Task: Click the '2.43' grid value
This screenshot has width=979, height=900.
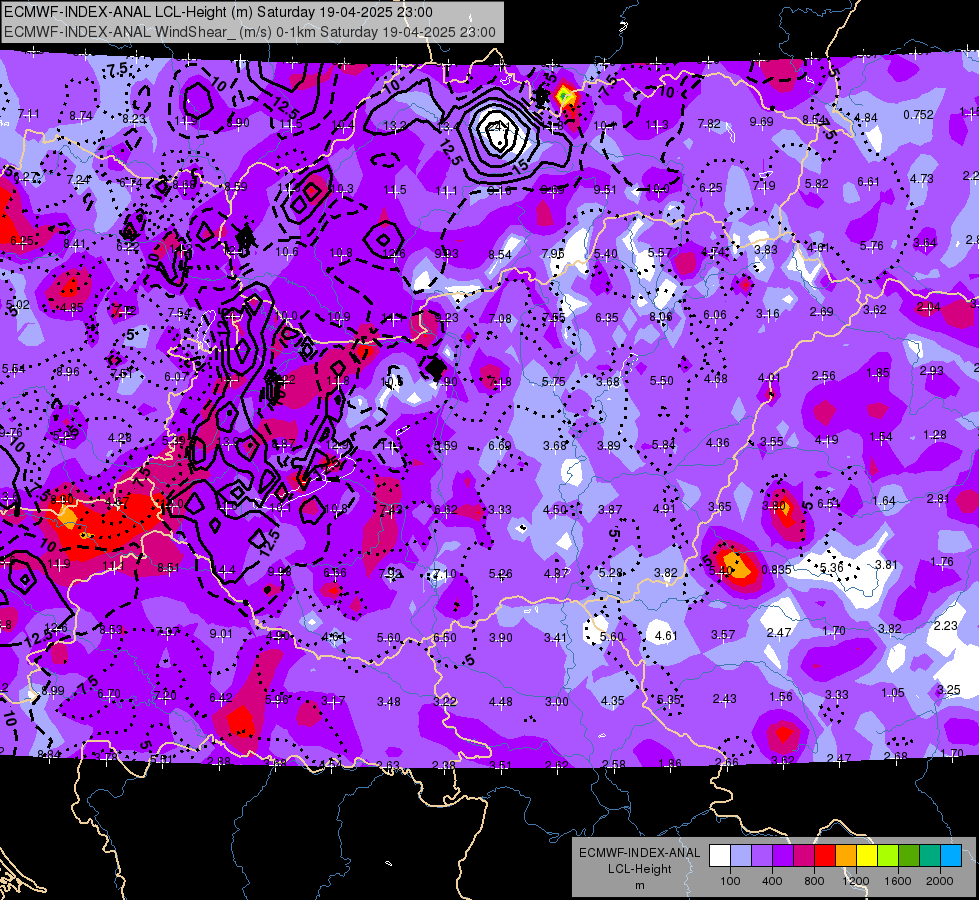Action: click(725, 699)
